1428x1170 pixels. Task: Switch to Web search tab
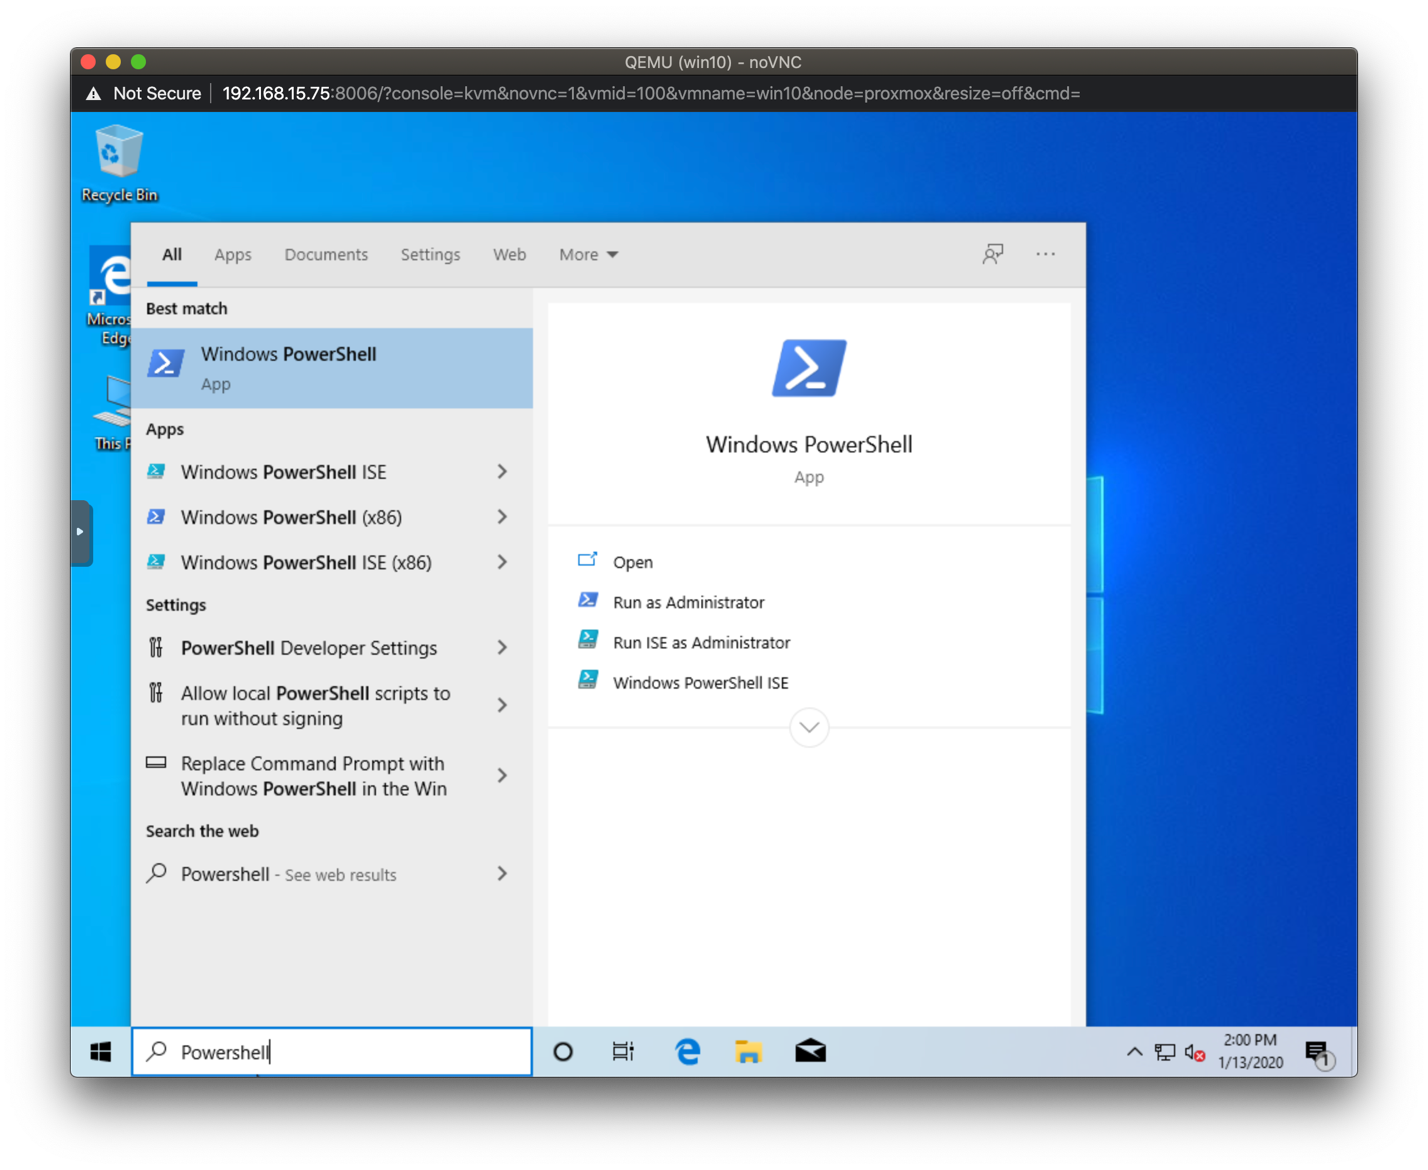(x=509, y=254)
